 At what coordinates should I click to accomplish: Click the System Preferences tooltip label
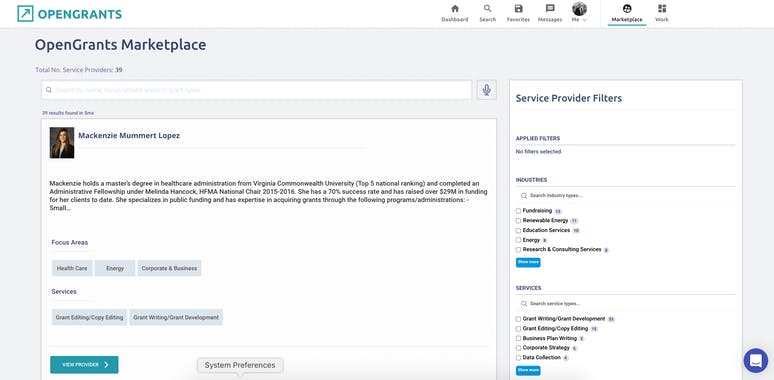[x=240, y=365]
